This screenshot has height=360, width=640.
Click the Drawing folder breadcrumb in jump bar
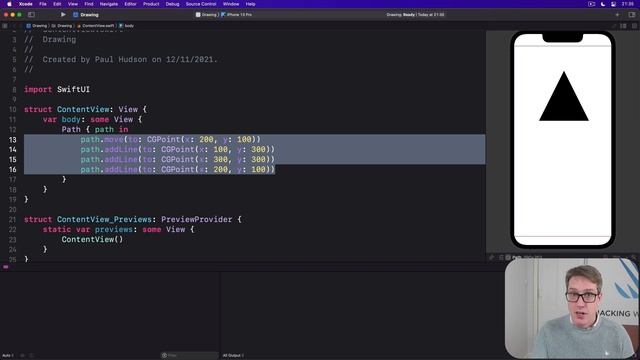click(62, 26)
